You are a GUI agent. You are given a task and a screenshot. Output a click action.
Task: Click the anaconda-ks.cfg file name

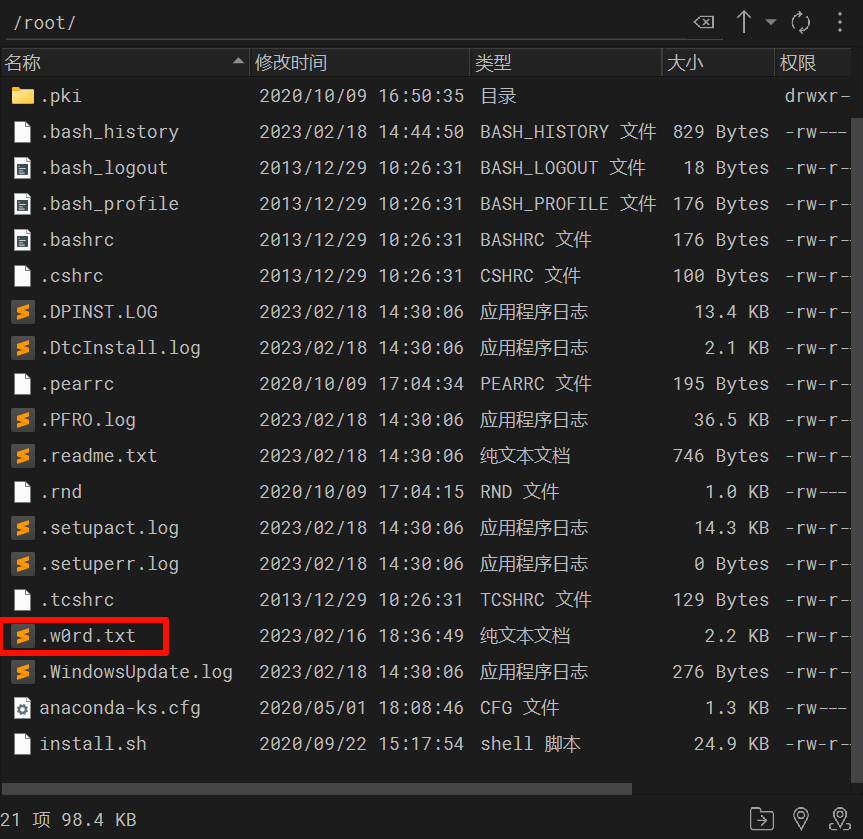(120, 708)
